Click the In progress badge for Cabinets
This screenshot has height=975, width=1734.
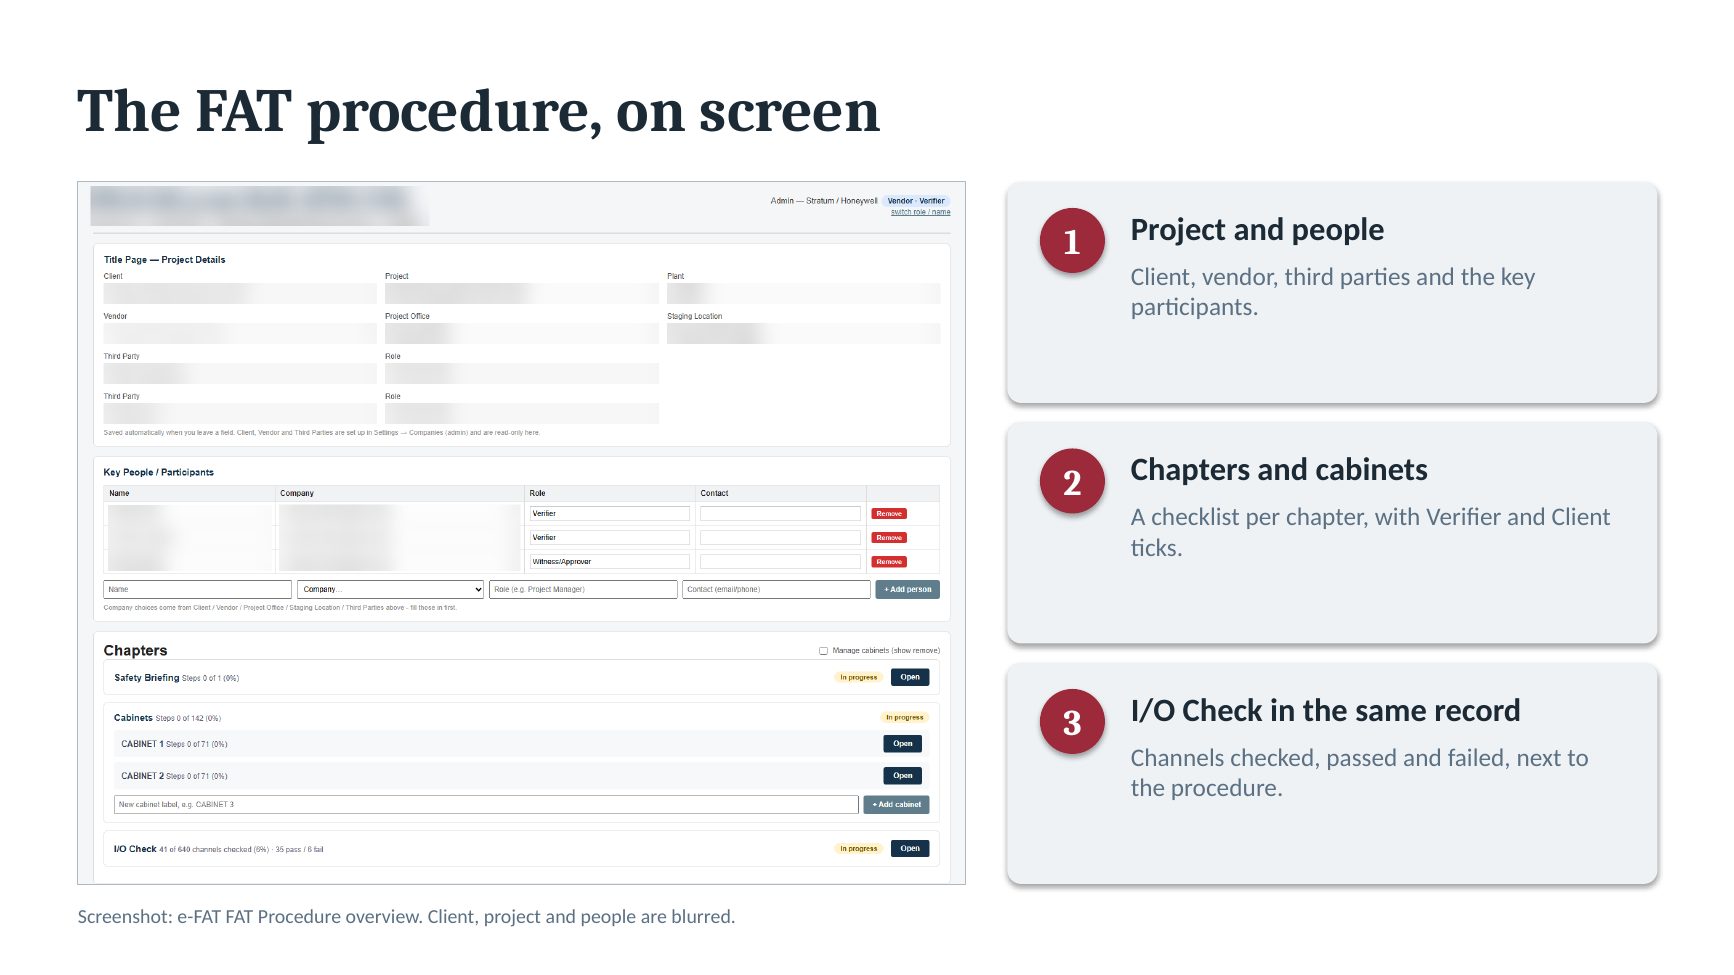(905, 718)
